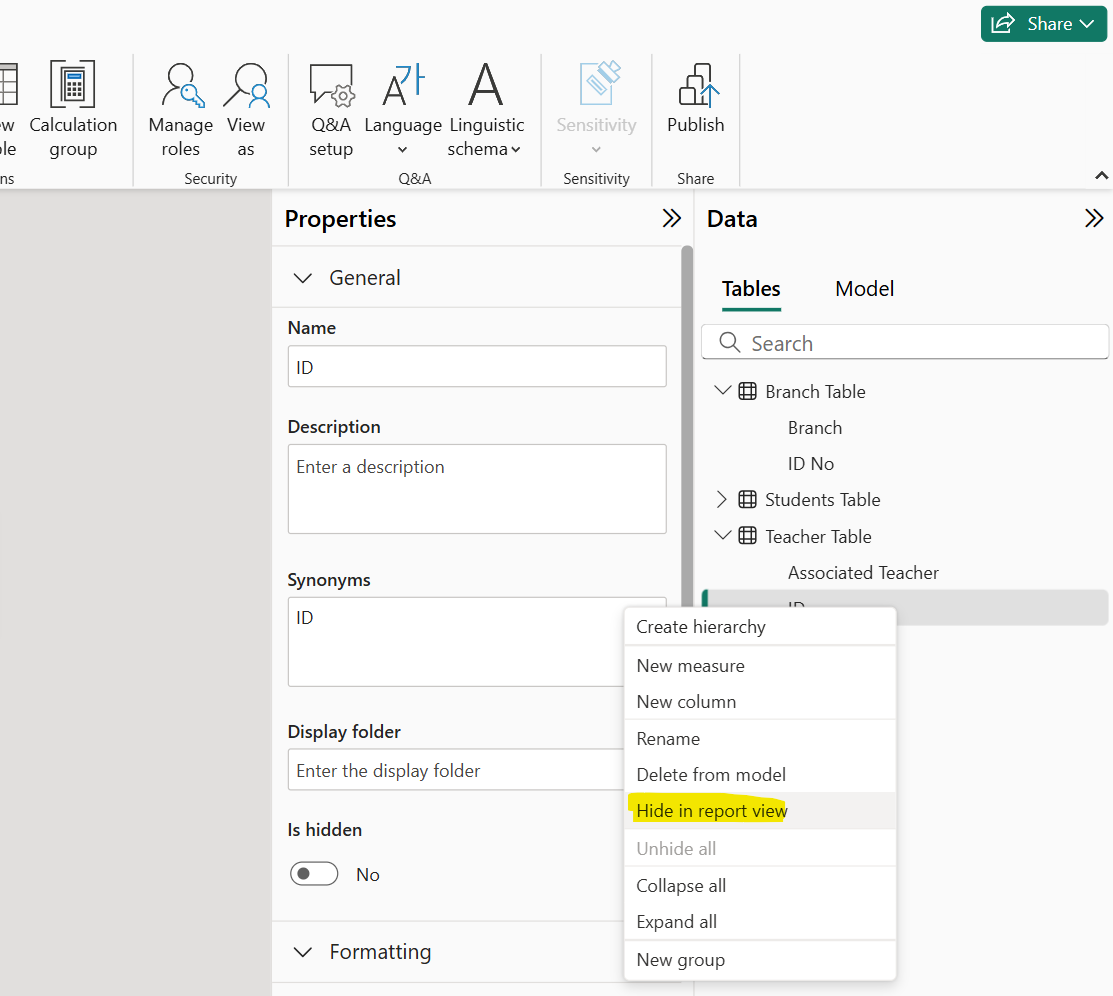Collapse the Data pane with double arrows
This screenshot has width=1113, height=996.
click(x=1094, y=217)
